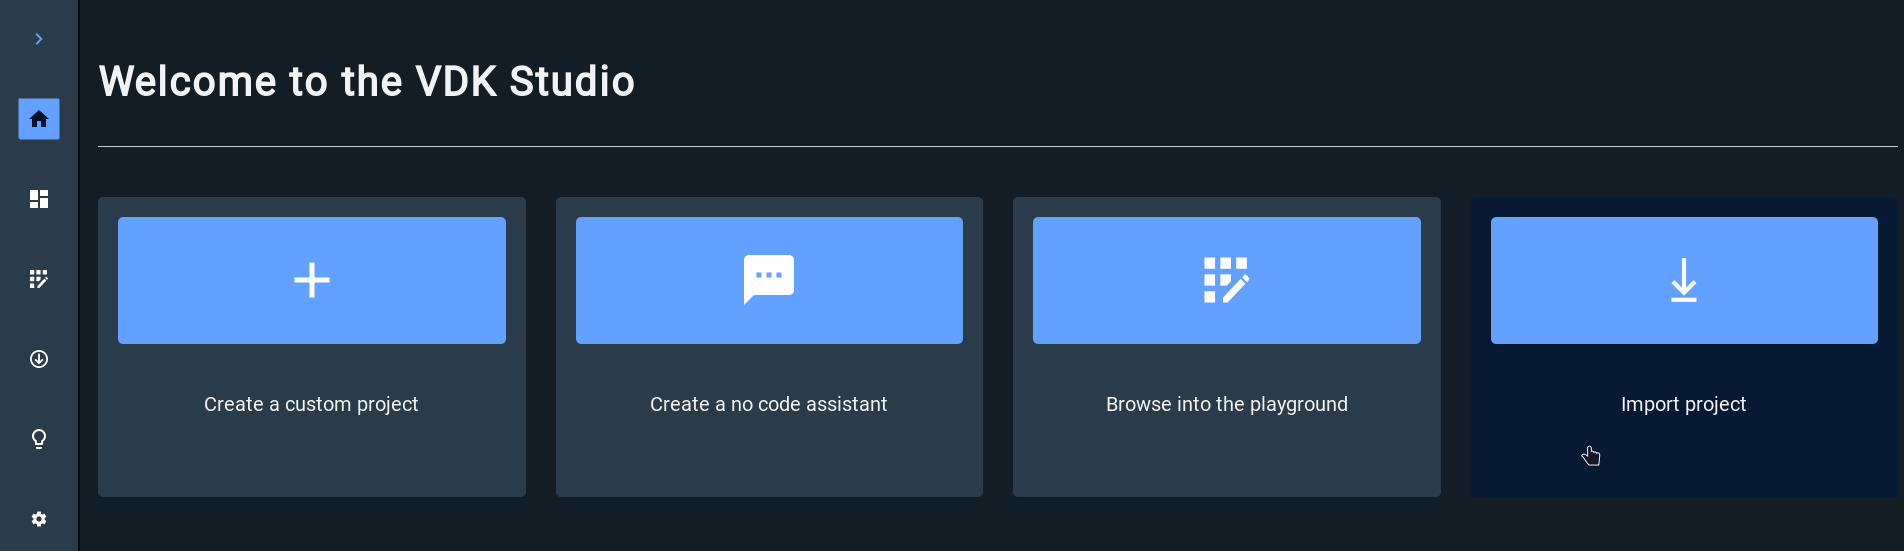The height and width of the screenshot is (551, 1904).
Task: Click the download arrow icon on the import card
Action: [x=1684, y=280]
